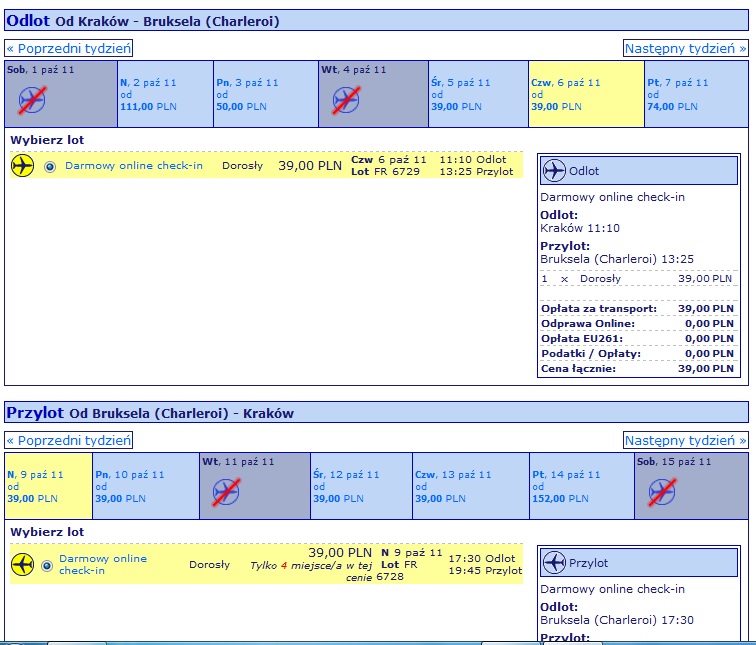Go to the return-flight Poprzedni tydzień link
This screenshot has height=645, width=756.
68,440
